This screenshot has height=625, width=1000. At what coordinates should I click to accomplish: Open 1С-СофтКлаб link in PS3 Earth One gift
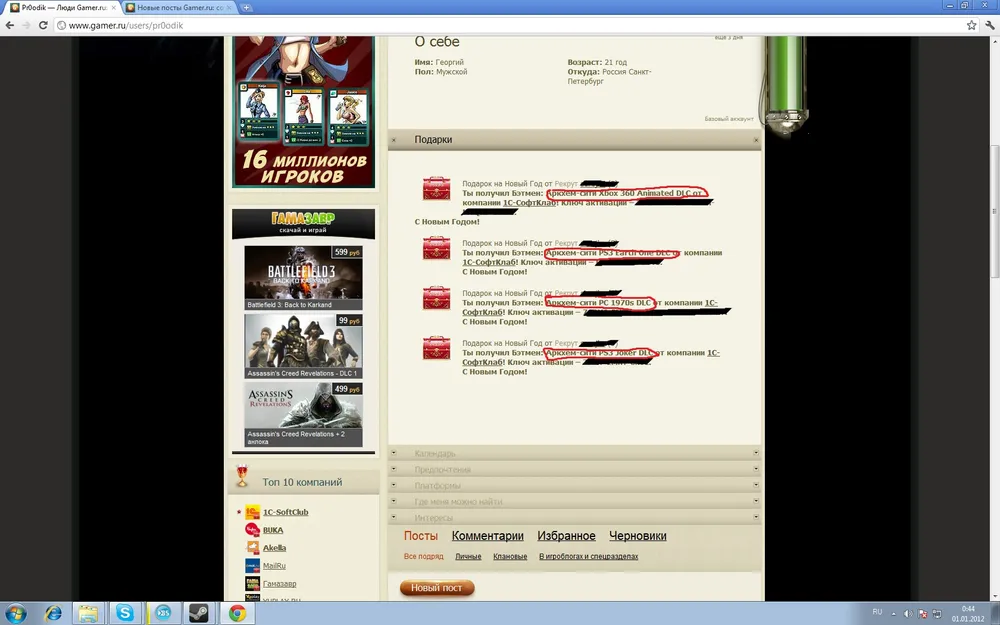pos(489,262)
